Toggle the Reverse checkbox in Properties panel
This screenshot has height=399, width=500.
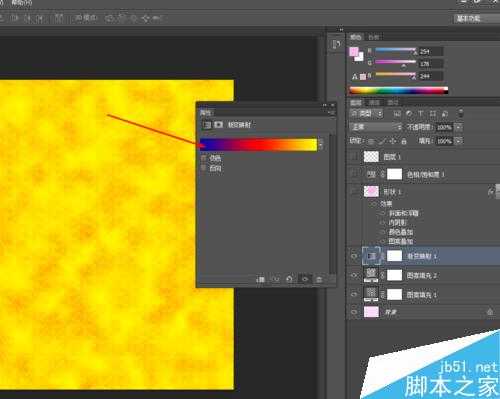(204, 168)
